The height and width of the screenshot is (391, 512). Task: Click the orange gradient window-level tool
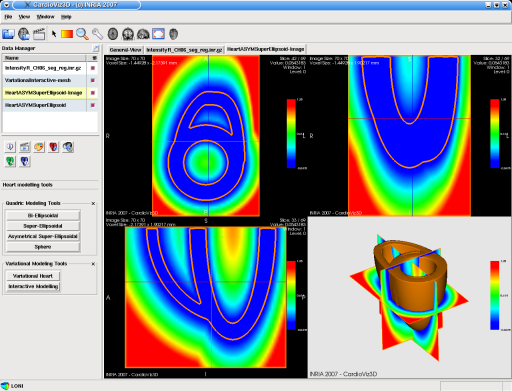(x=67, y=34)
